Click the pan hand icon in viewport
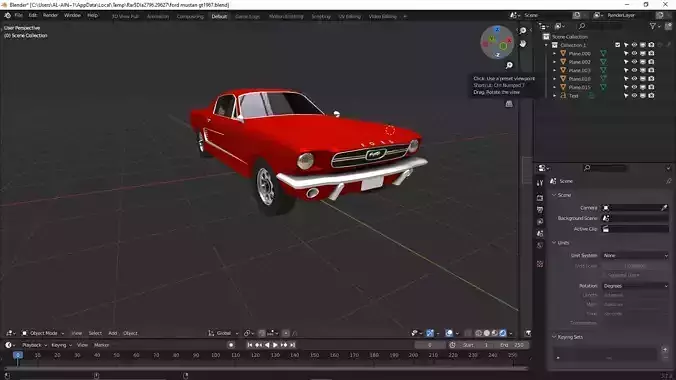This screenshot has height=380, width=676. coord(523,44)
